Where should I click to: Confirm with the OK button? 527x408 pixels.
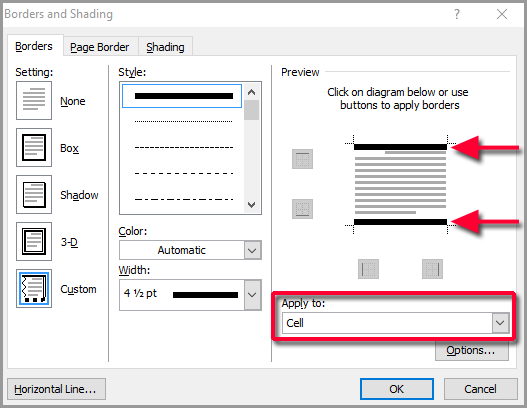397,389
